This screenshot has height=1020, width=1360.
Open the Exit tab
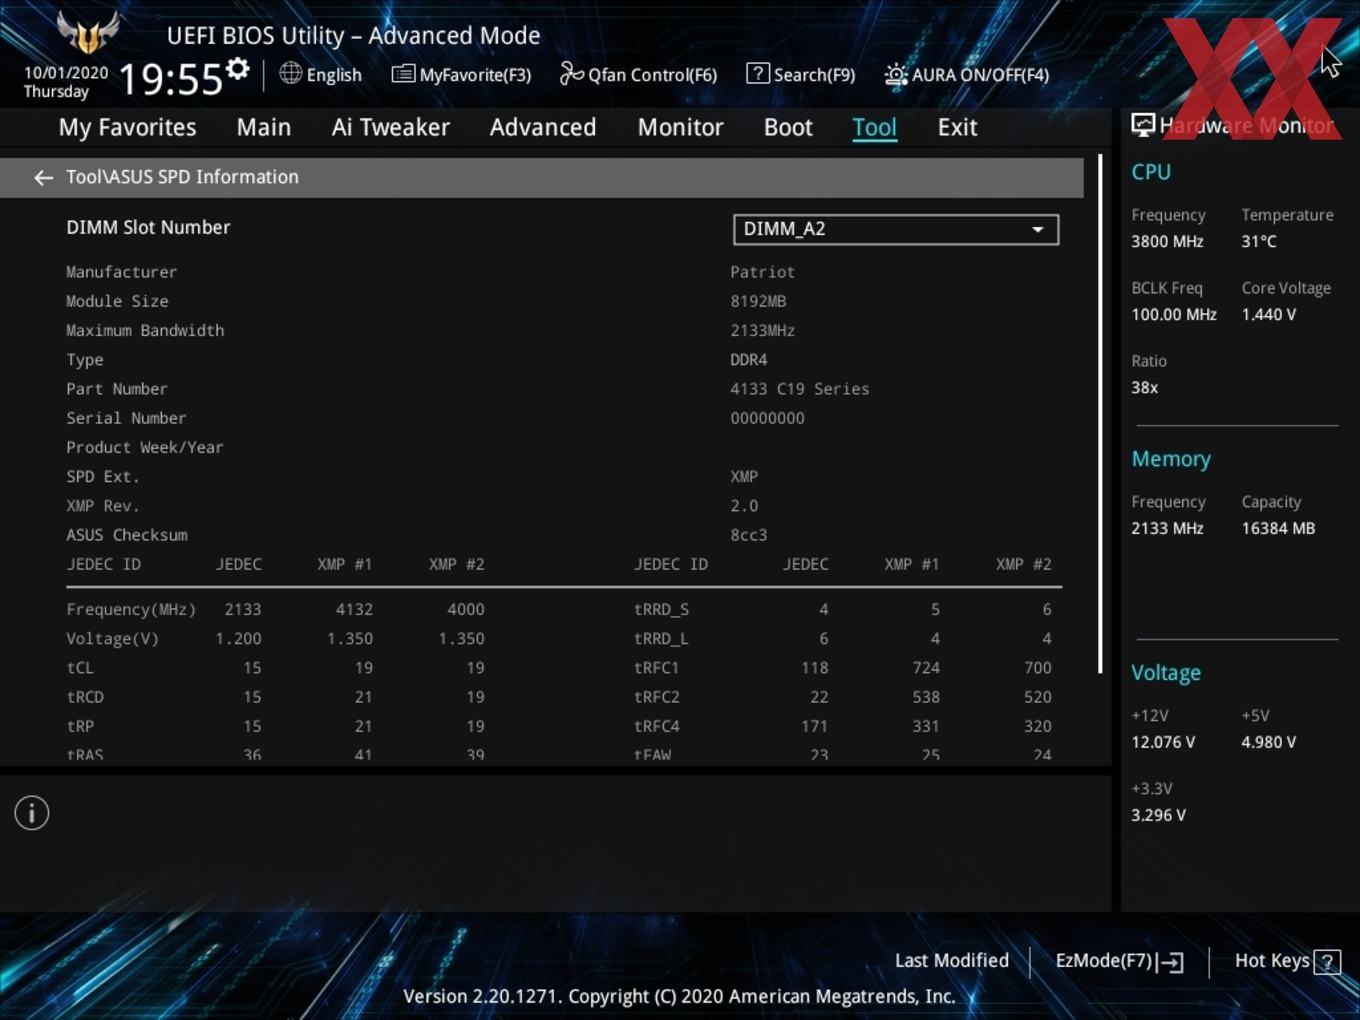point(957,127)
